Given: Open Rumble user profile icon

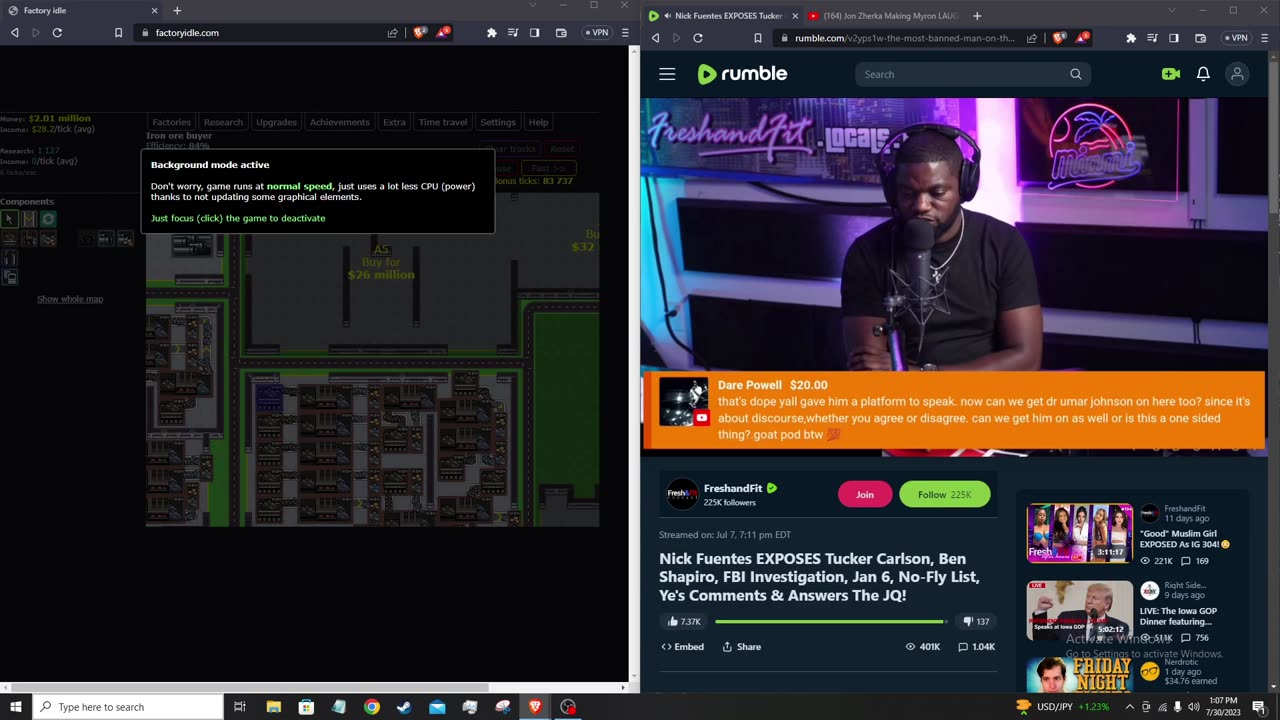Looking at the screenshot, I should pyautogui.click(x=1237, y=74).
